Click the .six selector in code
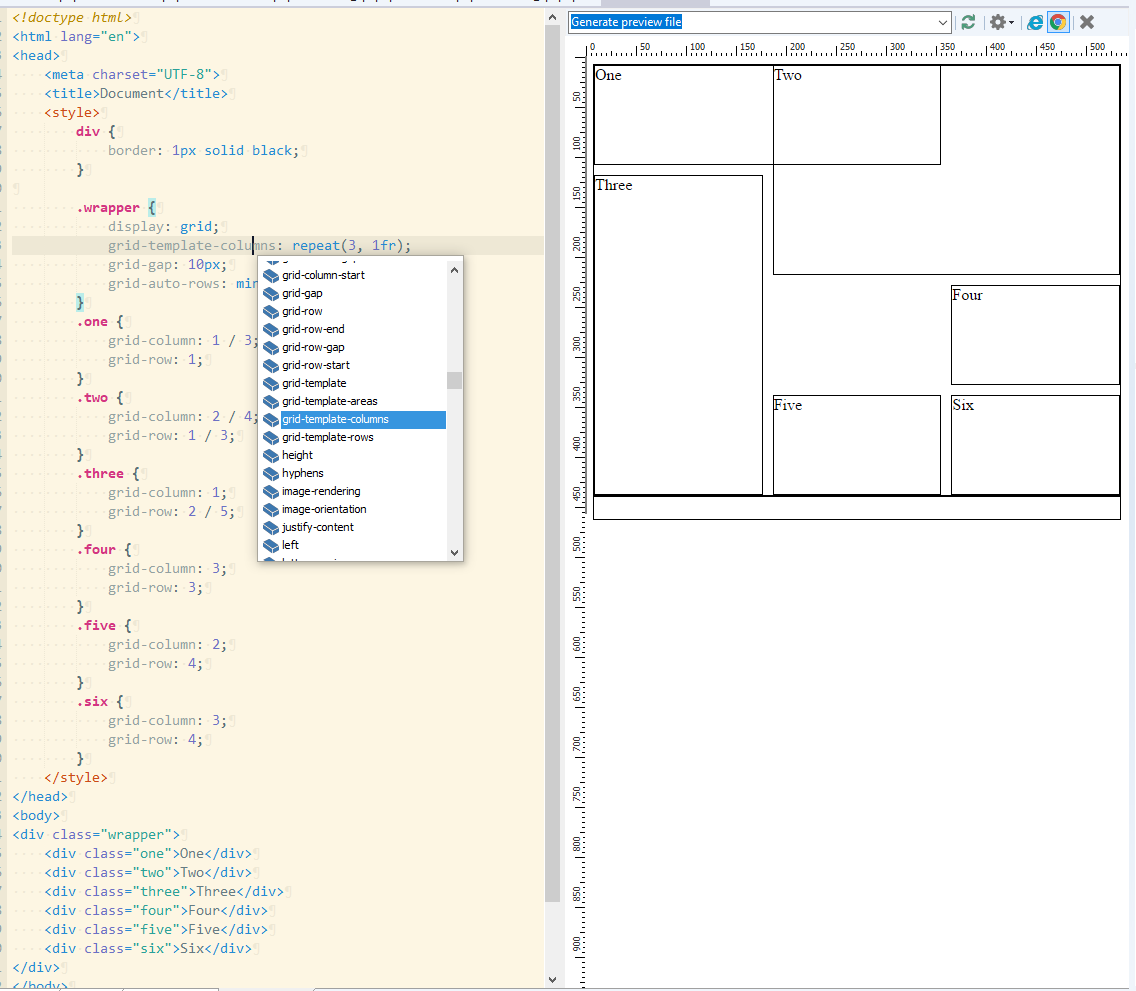The image size is (1136, 991). [x=93, y=702]
